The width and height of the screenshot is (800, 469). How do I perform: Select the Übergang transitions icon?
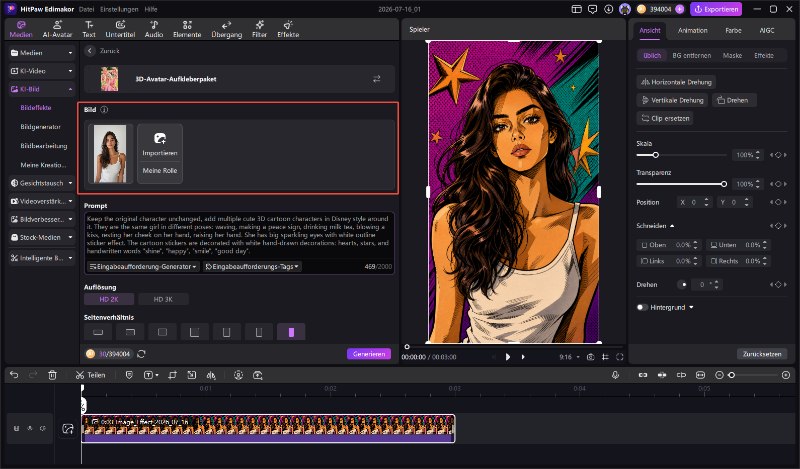click(227, 29)
